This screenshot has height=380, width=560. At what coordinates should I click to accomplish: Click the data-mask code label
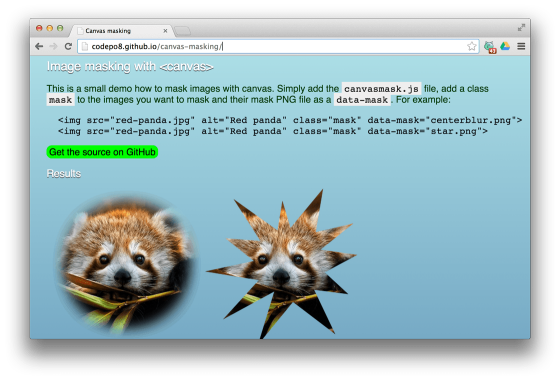click(362, 100)
